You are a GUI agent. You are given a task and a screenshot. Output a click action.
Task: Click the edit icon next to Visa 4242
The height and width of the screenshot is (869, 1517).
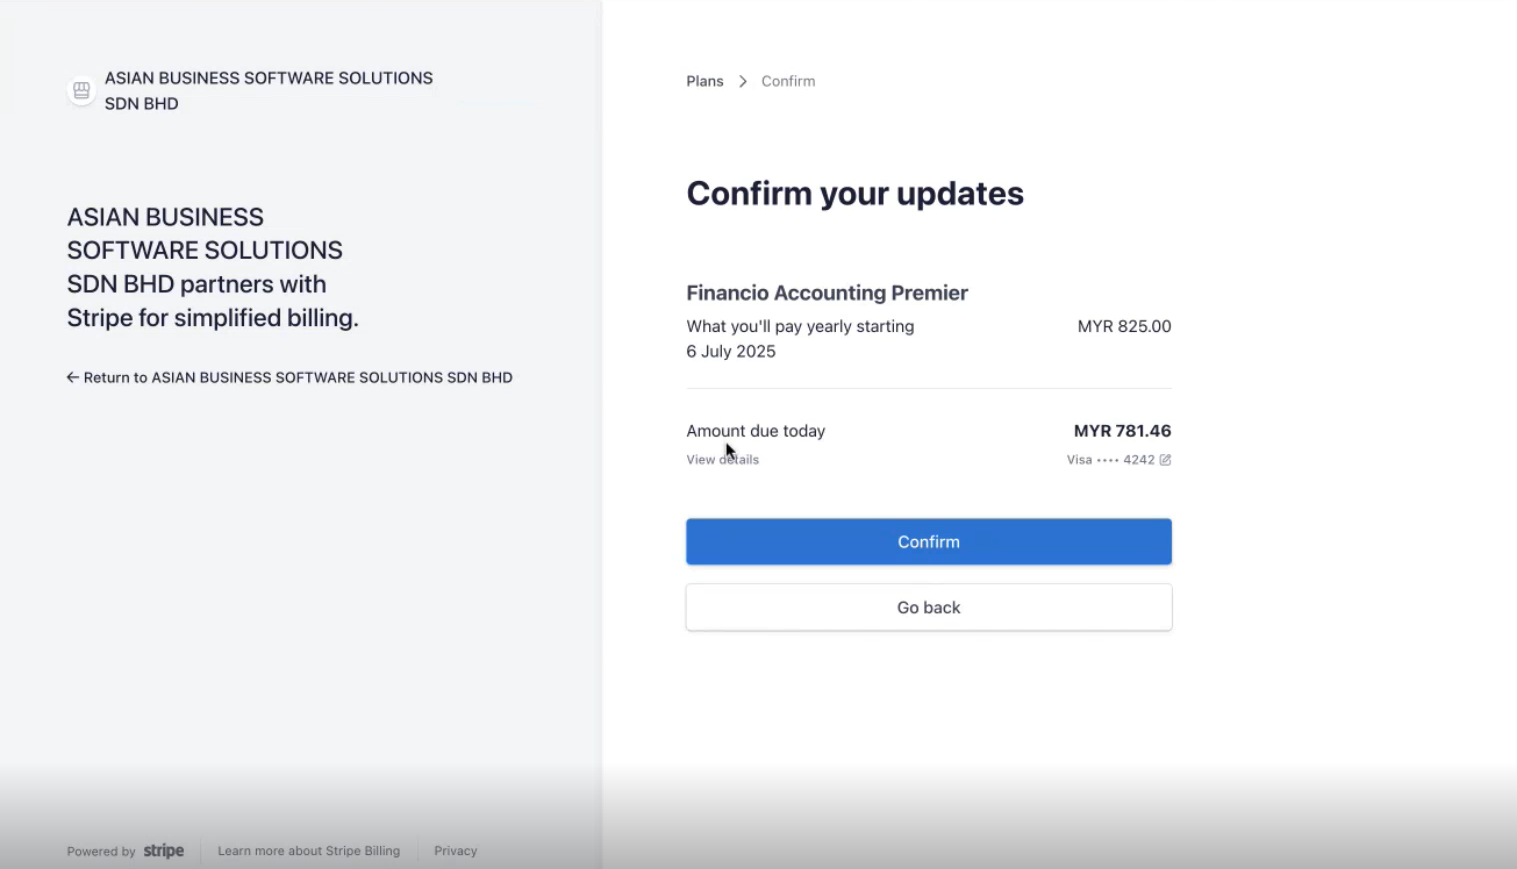click(1165, 460)
